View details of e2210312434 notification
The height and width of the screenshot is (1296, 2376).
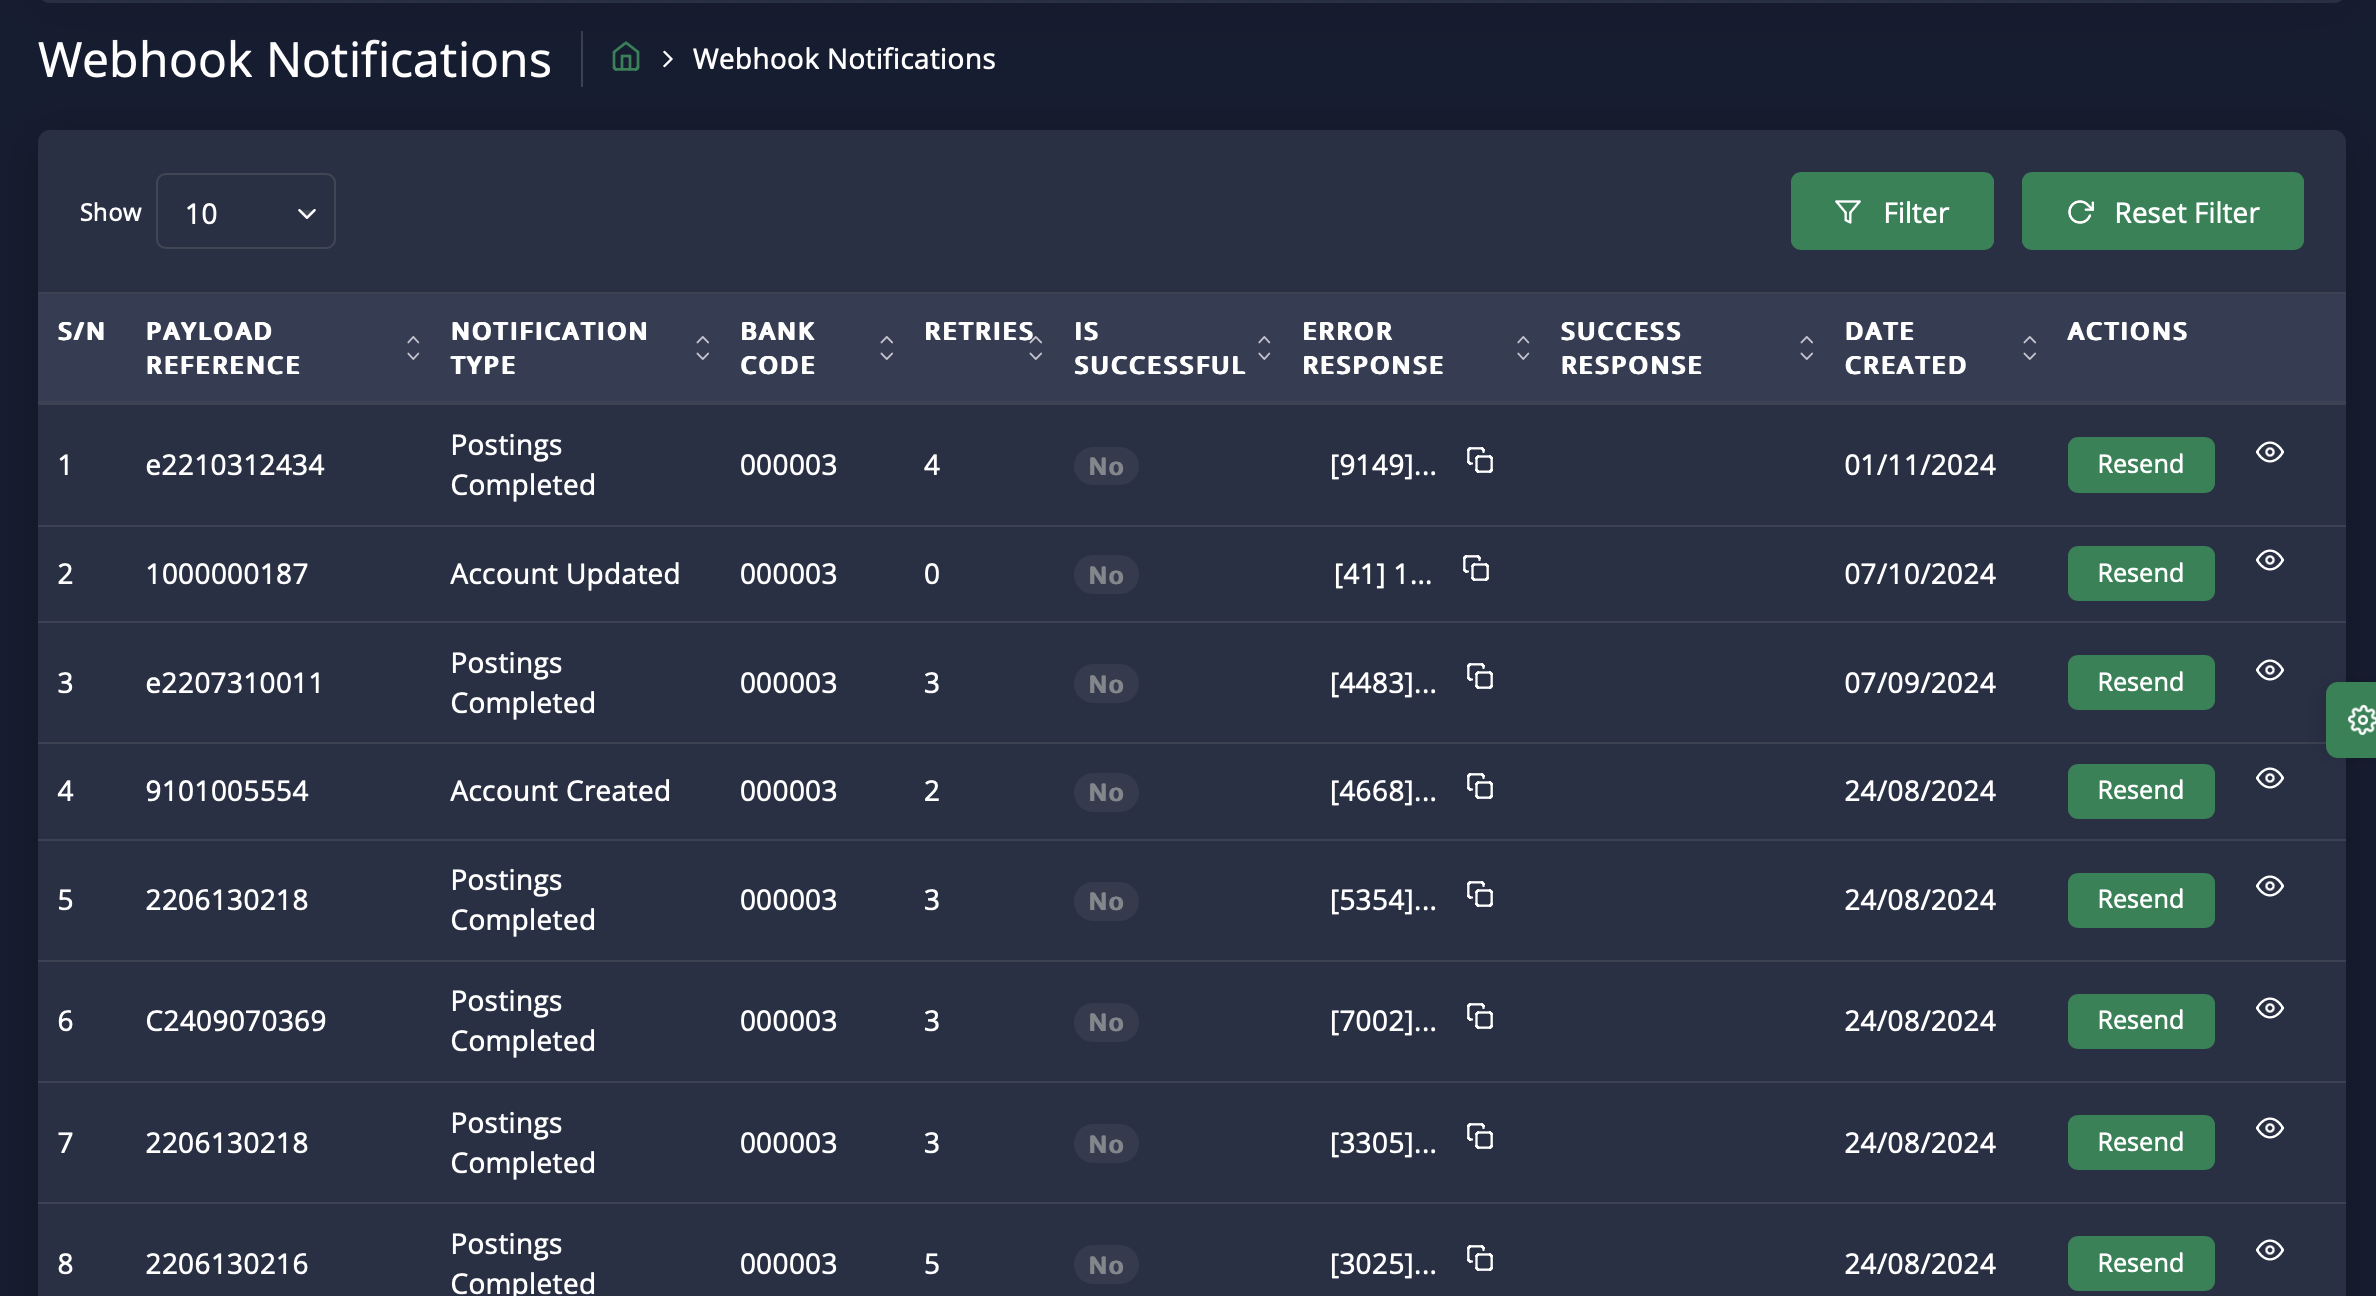[x=2269, y=452]
